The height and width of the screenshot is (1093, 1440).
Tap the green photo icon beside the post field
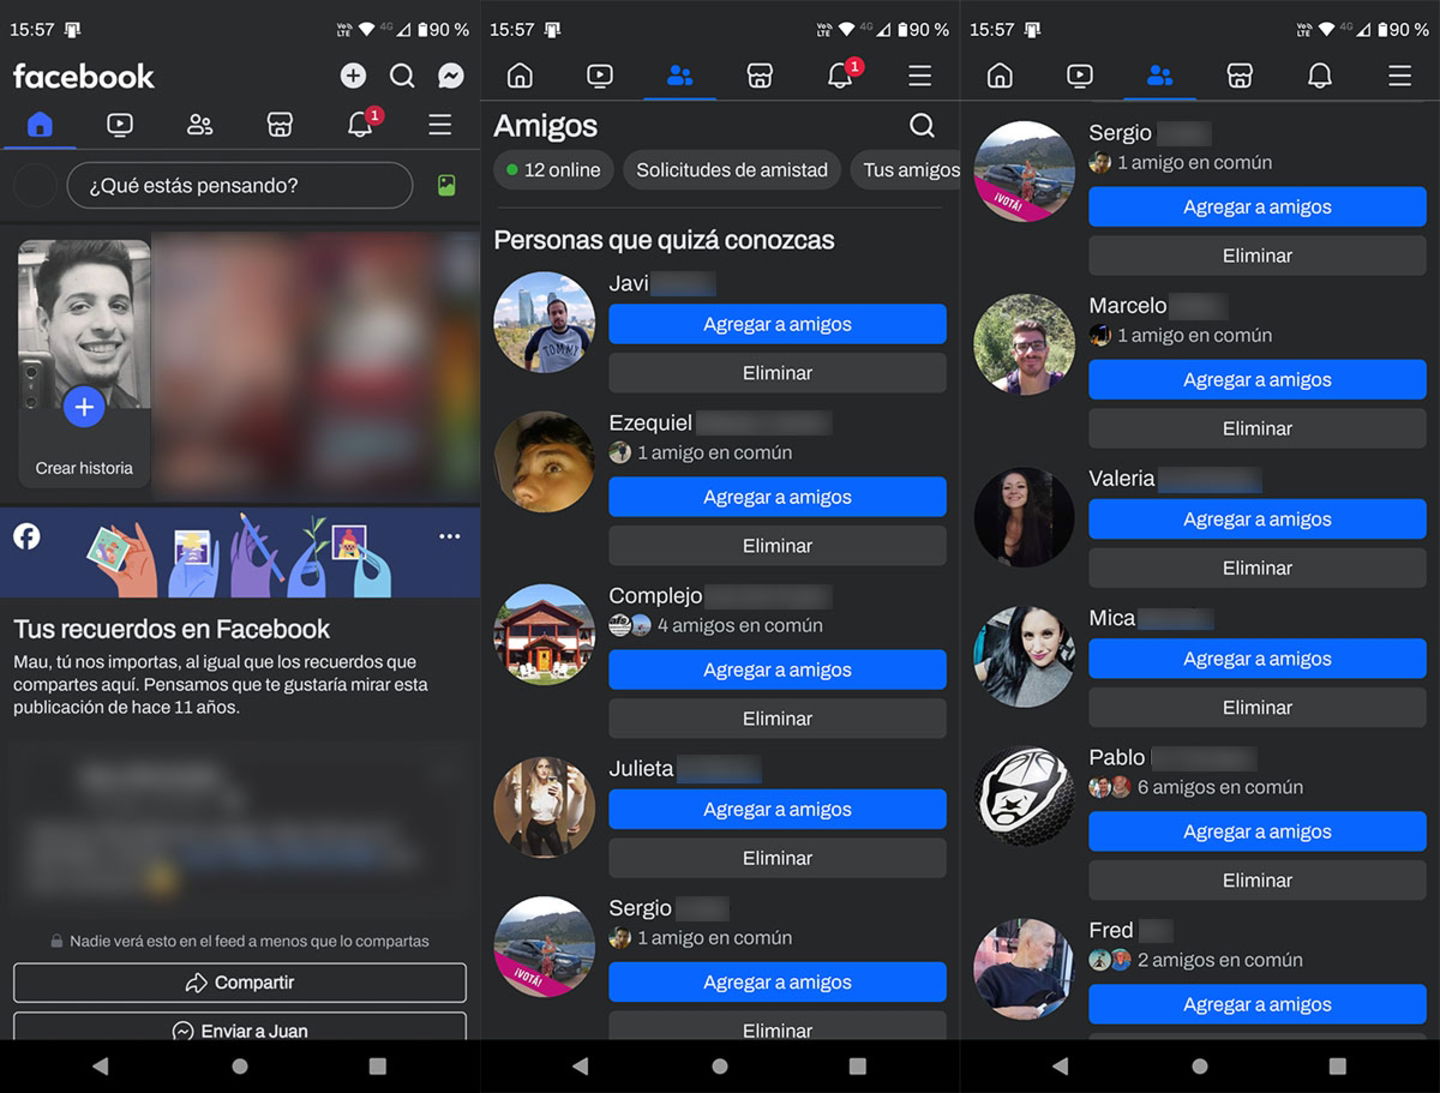(447, 185)
